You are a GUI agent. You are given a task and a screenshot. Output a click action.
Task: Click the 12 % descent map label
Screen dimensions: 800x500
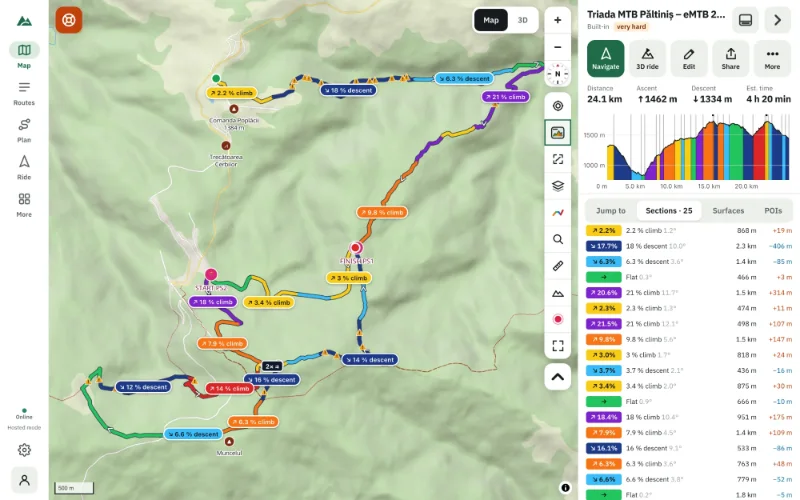tap(143, 387)
